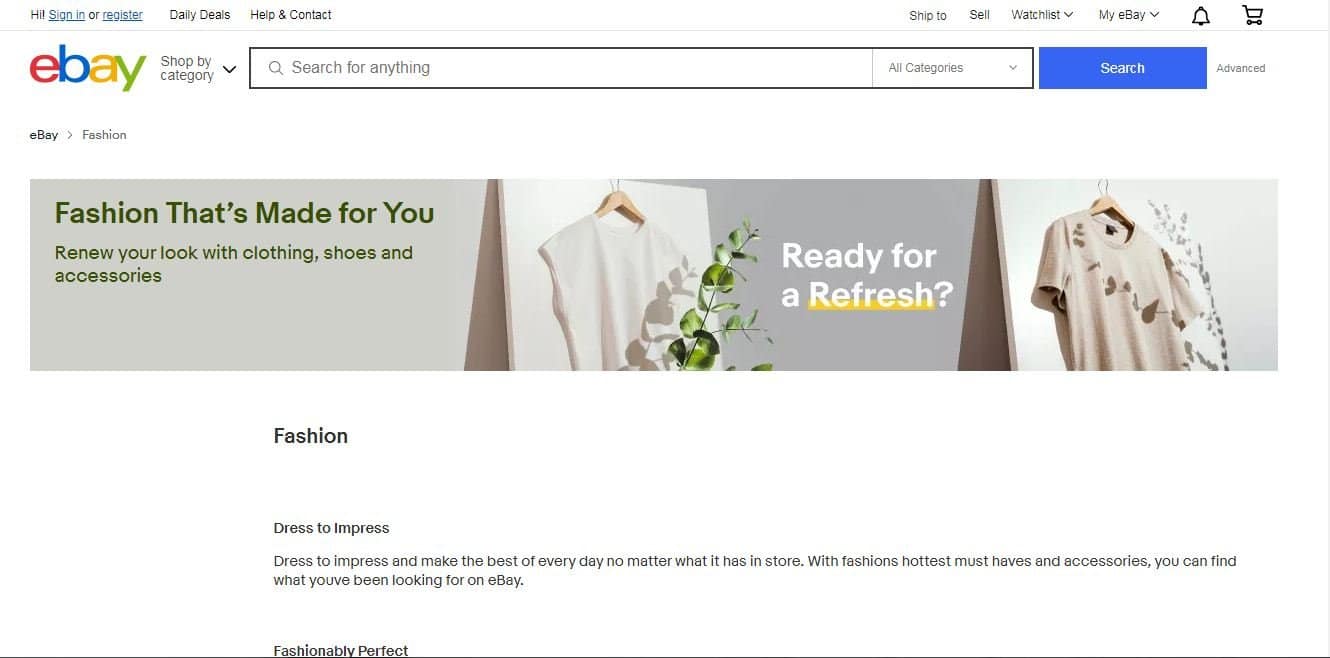Go to the eBay breadcrumb link

pos(44,135)
